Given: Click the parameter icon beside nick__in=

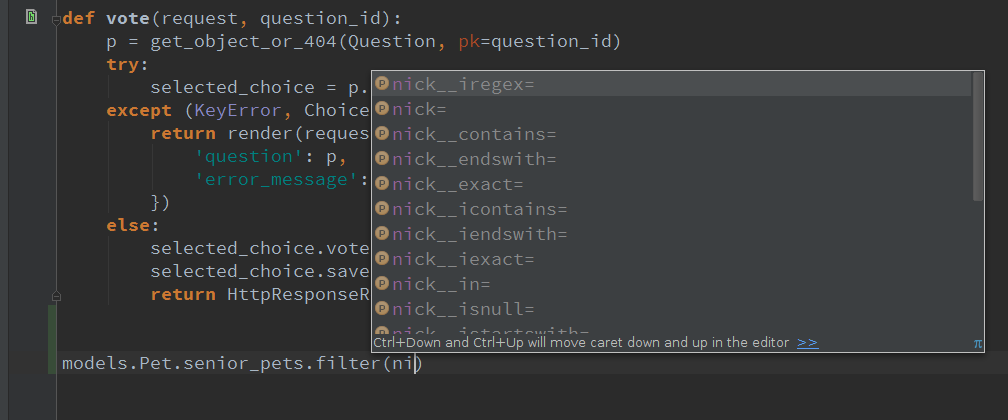Looking at the screenshot, I should point(382,284).
